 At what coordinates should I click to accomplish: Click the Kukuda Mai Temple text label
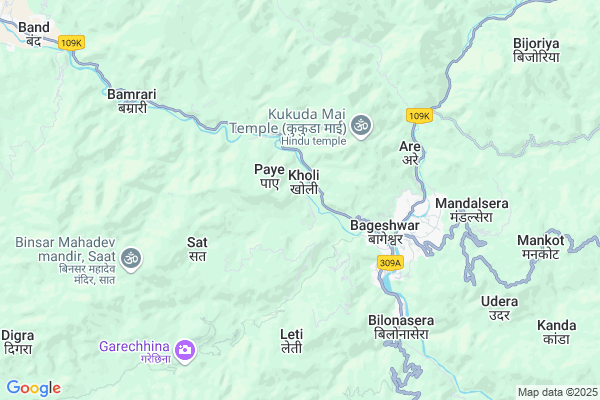(x=288, y=121)
